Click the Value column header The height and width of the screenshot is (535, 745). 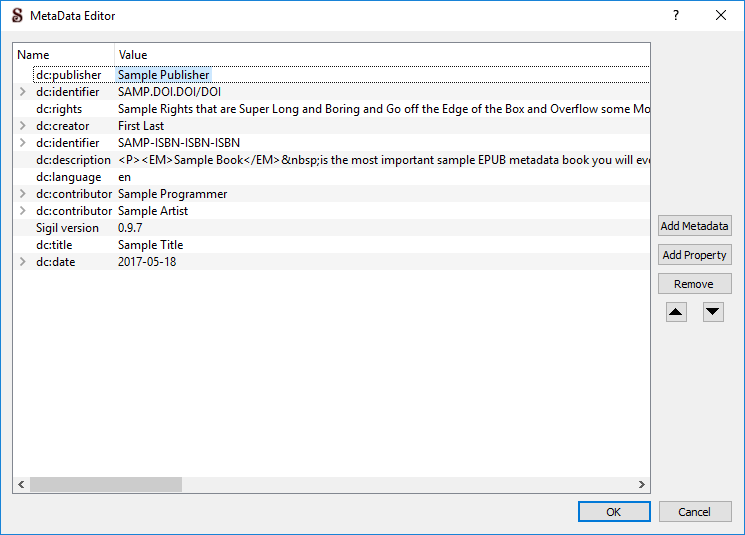coord(133,55)
